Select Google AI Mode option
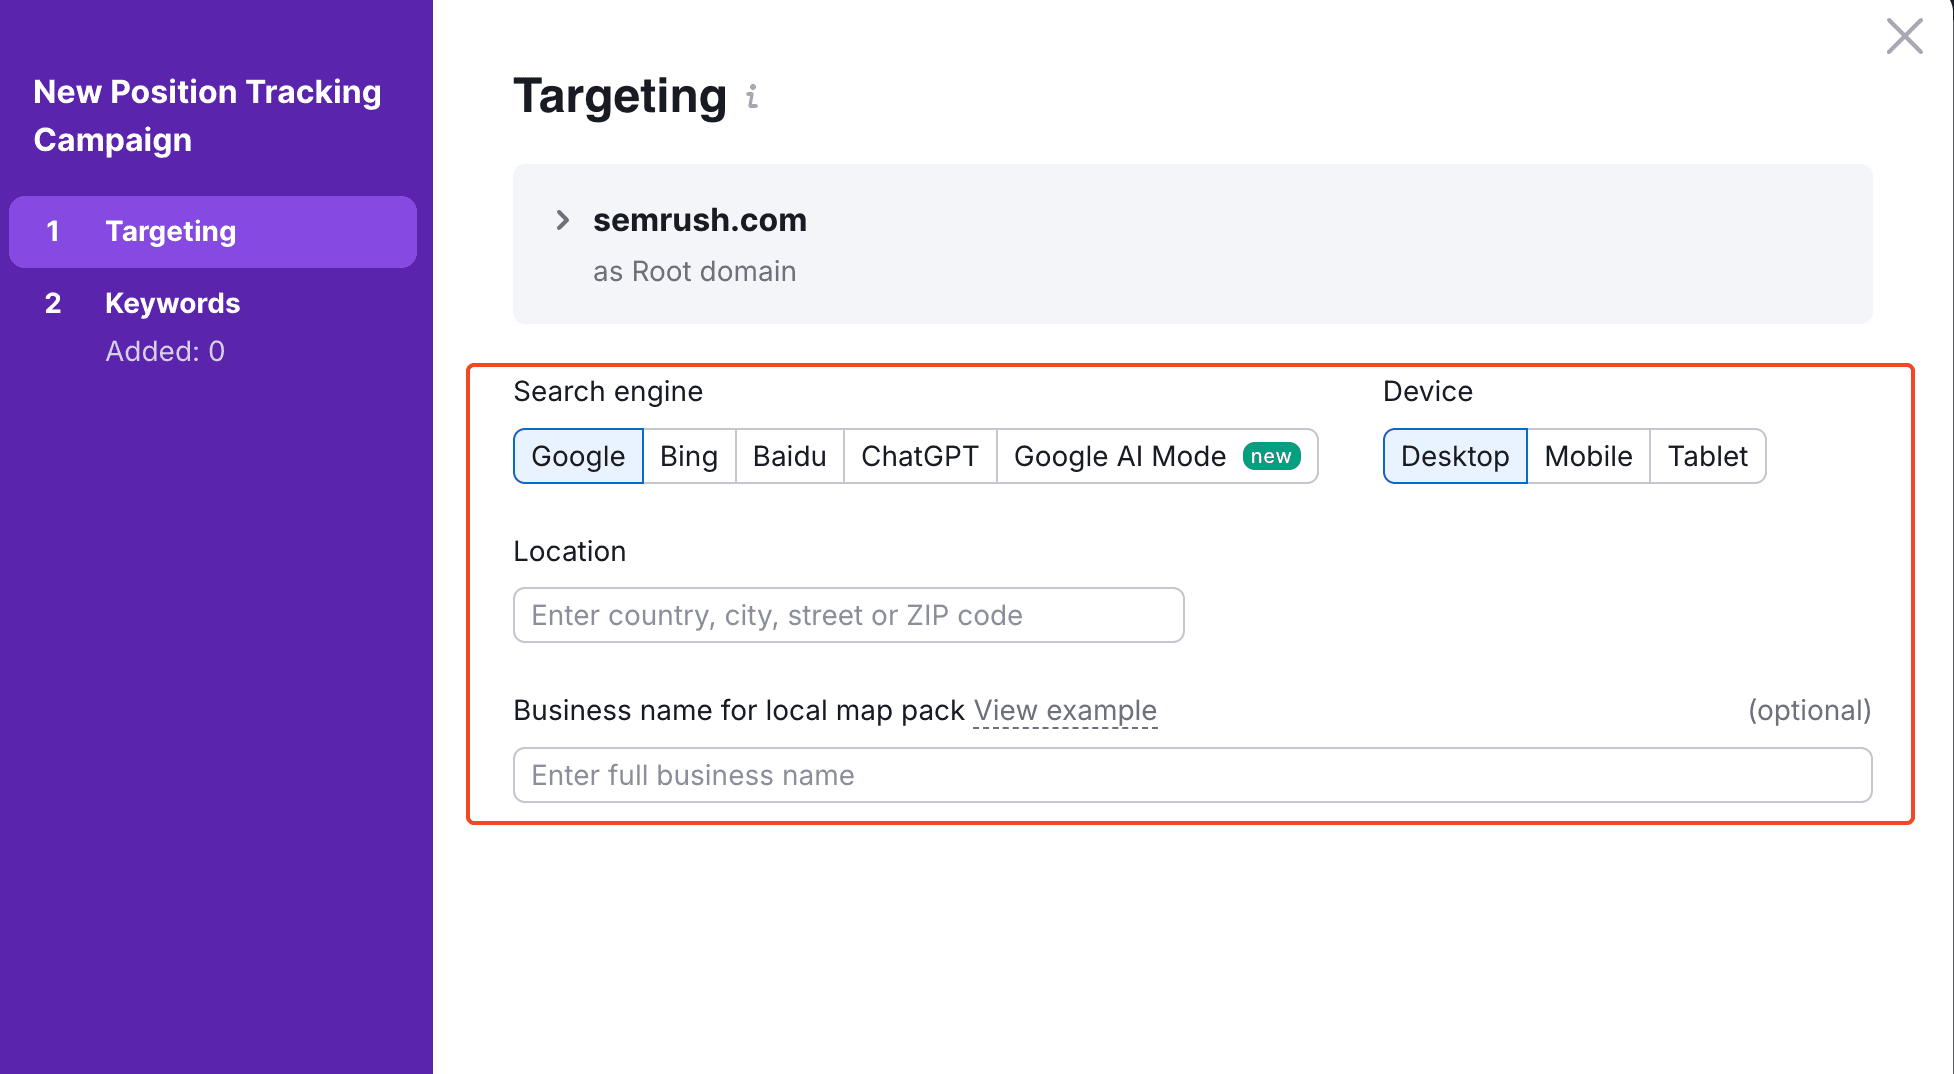The width and height of the screenshot is (1954, 1074). pos(1157,456)
